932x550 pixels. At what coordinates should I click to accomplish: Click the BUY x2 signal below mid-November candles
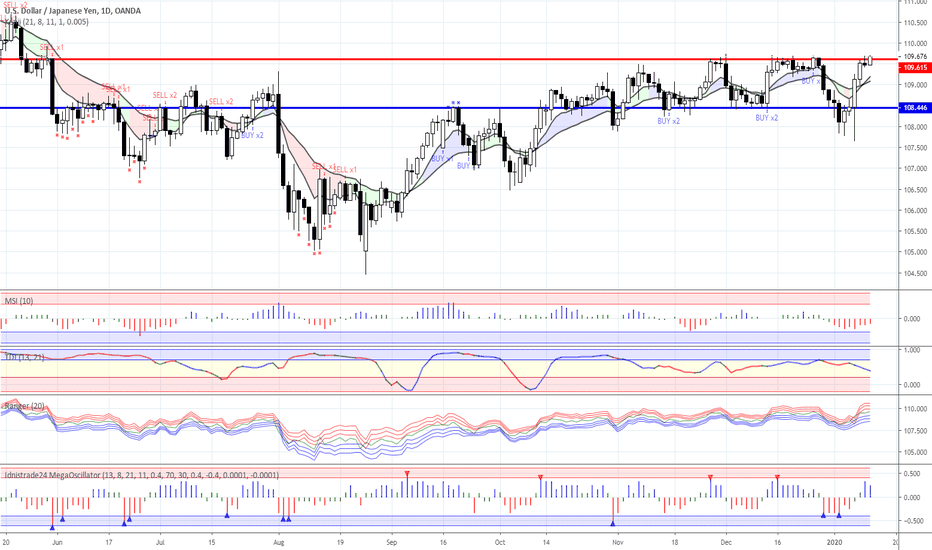click(x=668, y=121)
